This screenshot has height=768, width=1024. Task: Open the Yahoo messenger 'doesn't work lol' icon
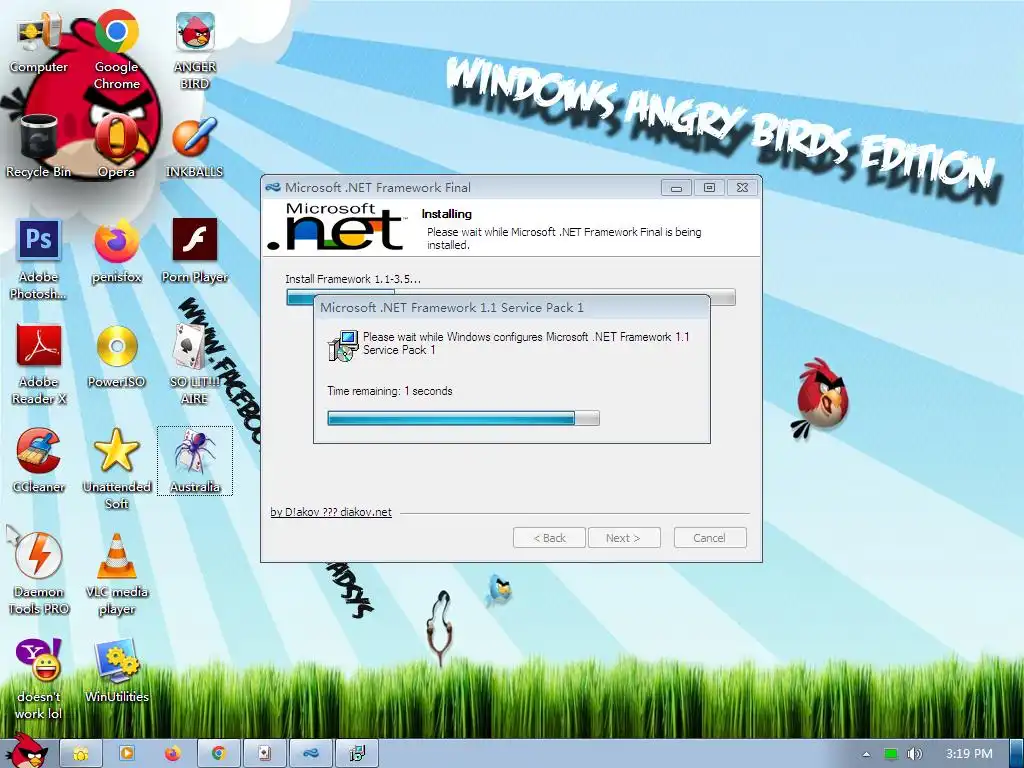pyautogui.click(x=39, y=679)
